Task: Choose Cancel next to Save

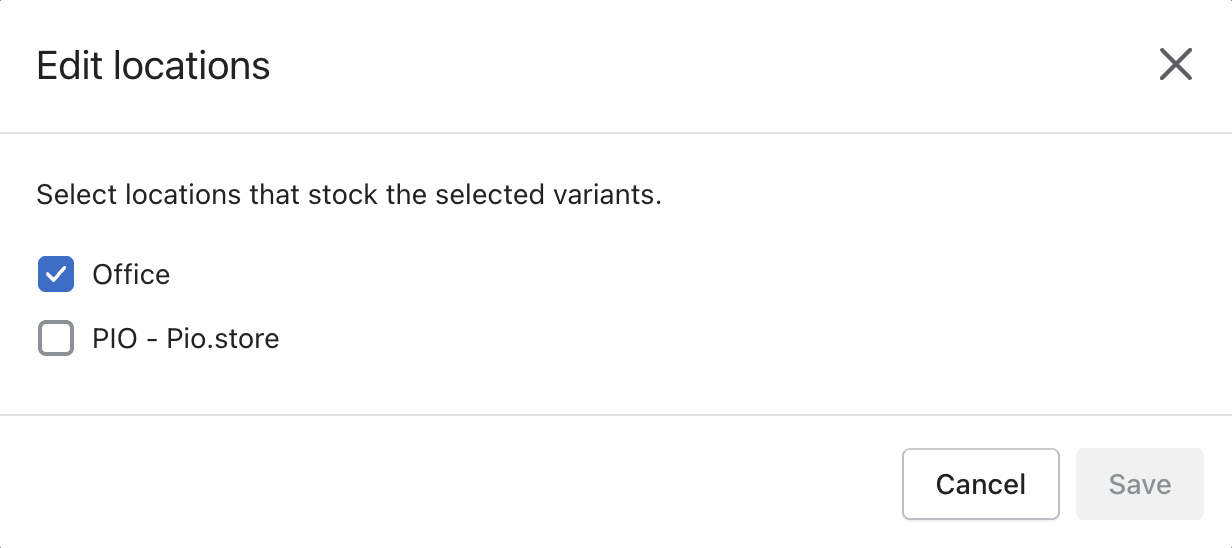Action: [980, 484]
